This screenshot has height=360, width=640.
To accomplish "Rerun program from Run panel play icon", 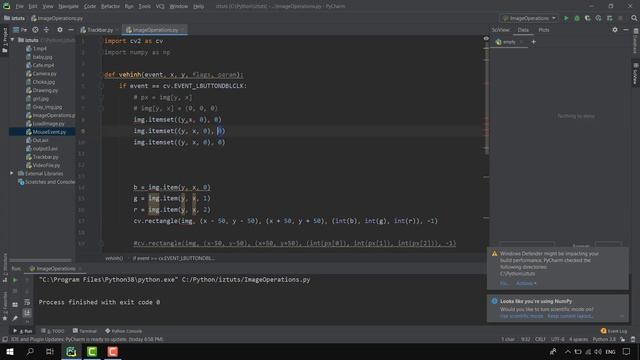I will point(15,280).
